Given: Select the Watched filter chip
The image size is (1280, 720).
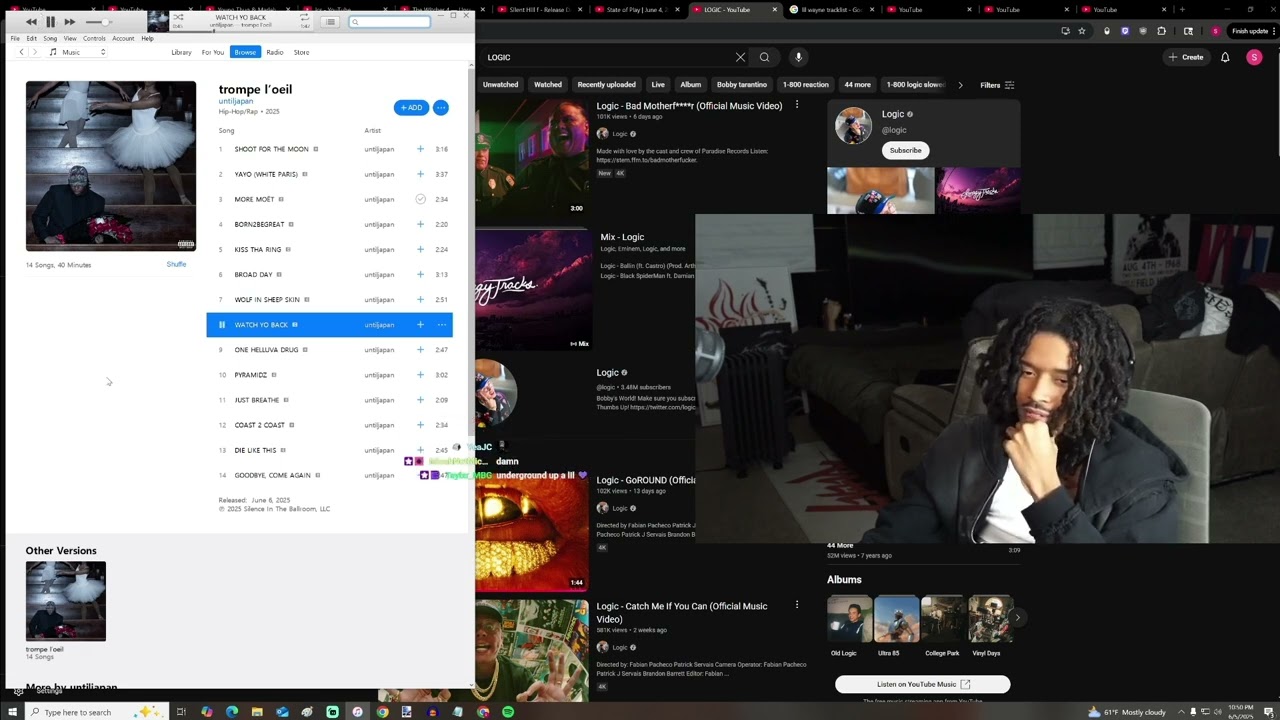Looking at the screenshot, I should (x=547, y=85).
